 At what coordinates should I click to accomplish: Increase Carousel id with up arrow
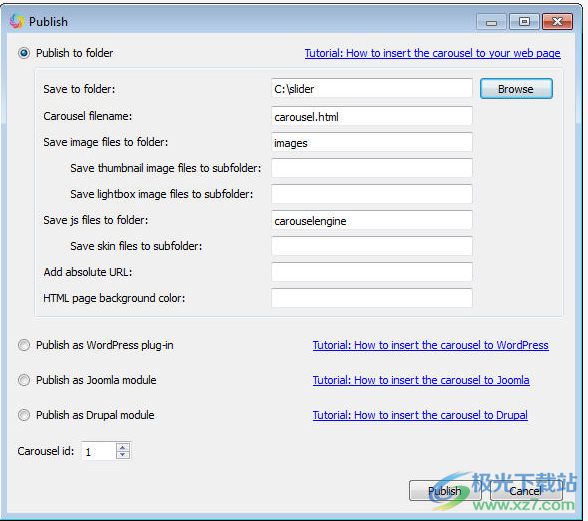(x=123, y=447)
